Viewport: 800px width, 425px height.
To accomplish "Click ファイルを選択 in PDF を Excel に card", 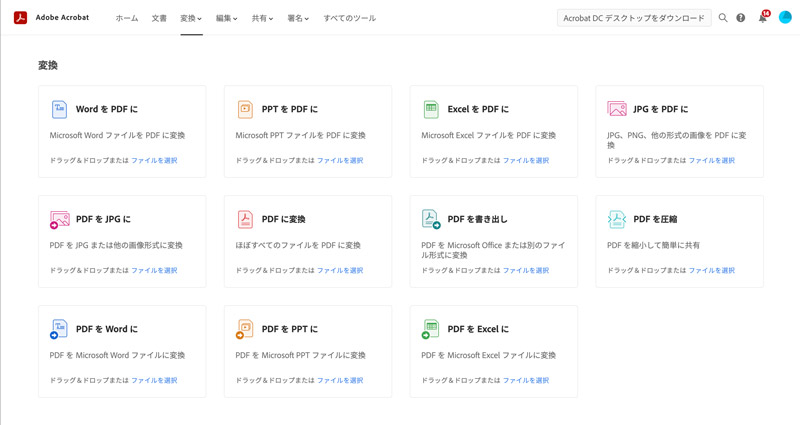I will click(x=526, y=380).
